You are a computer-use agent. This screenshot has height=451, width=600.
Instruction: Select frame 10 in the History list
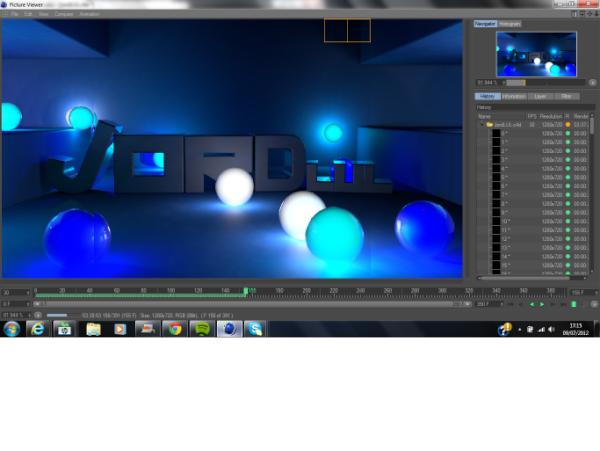[533, 221]
